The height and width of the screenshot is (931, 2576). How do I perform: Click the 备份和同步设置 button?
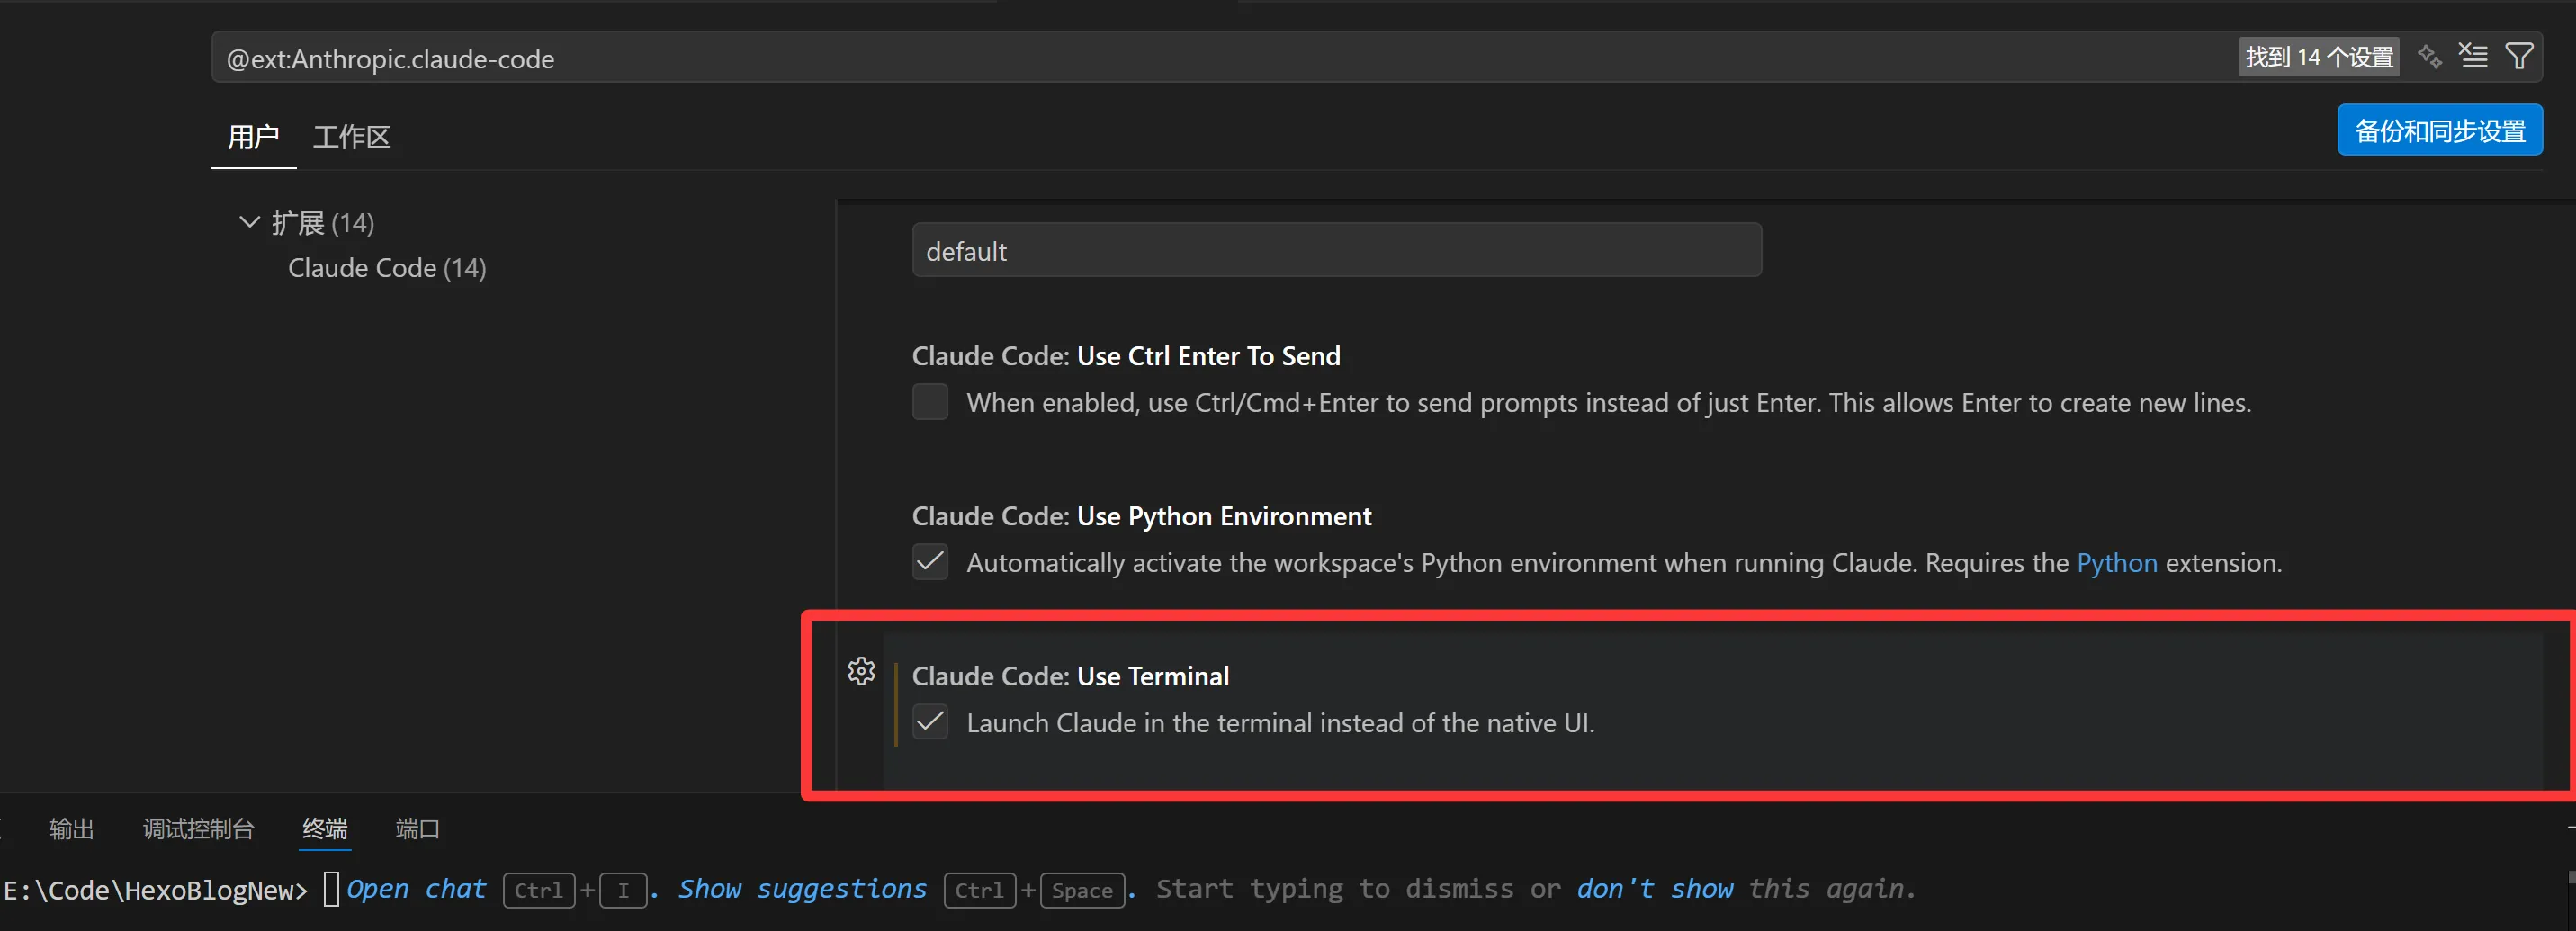coord(2439,131)
